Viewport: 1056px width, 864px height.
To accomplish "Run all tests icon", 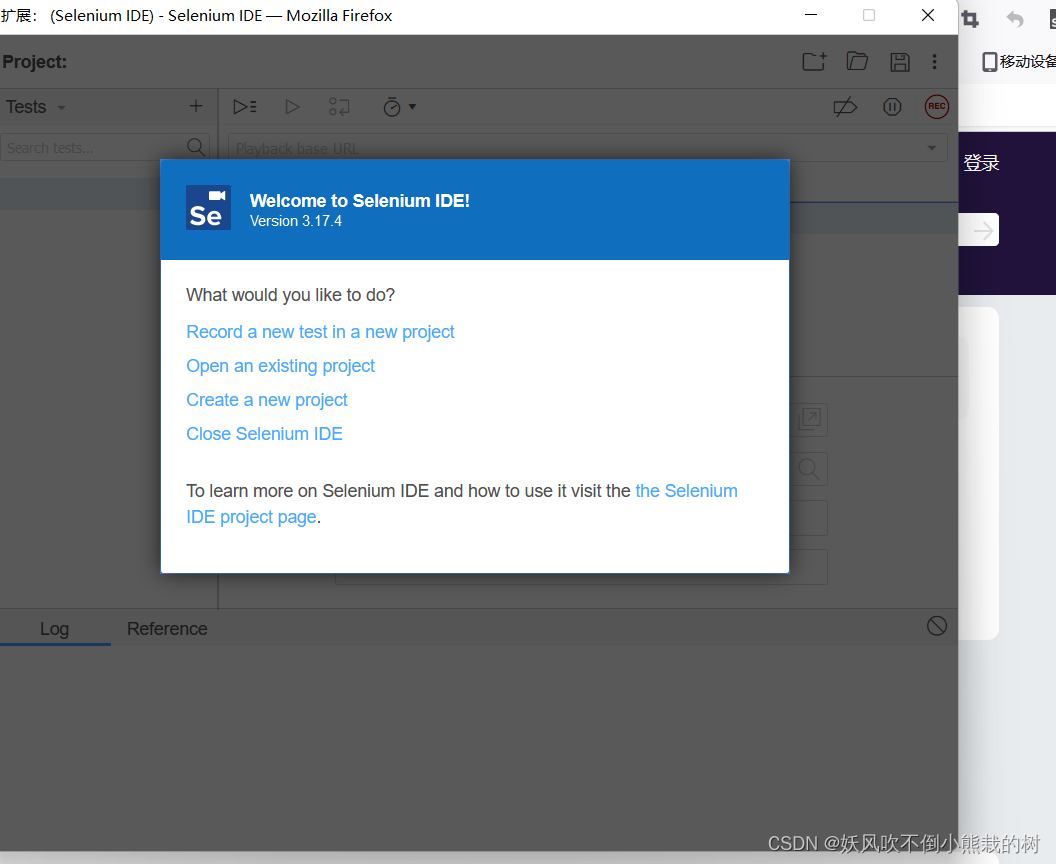I will click(244, 107).
